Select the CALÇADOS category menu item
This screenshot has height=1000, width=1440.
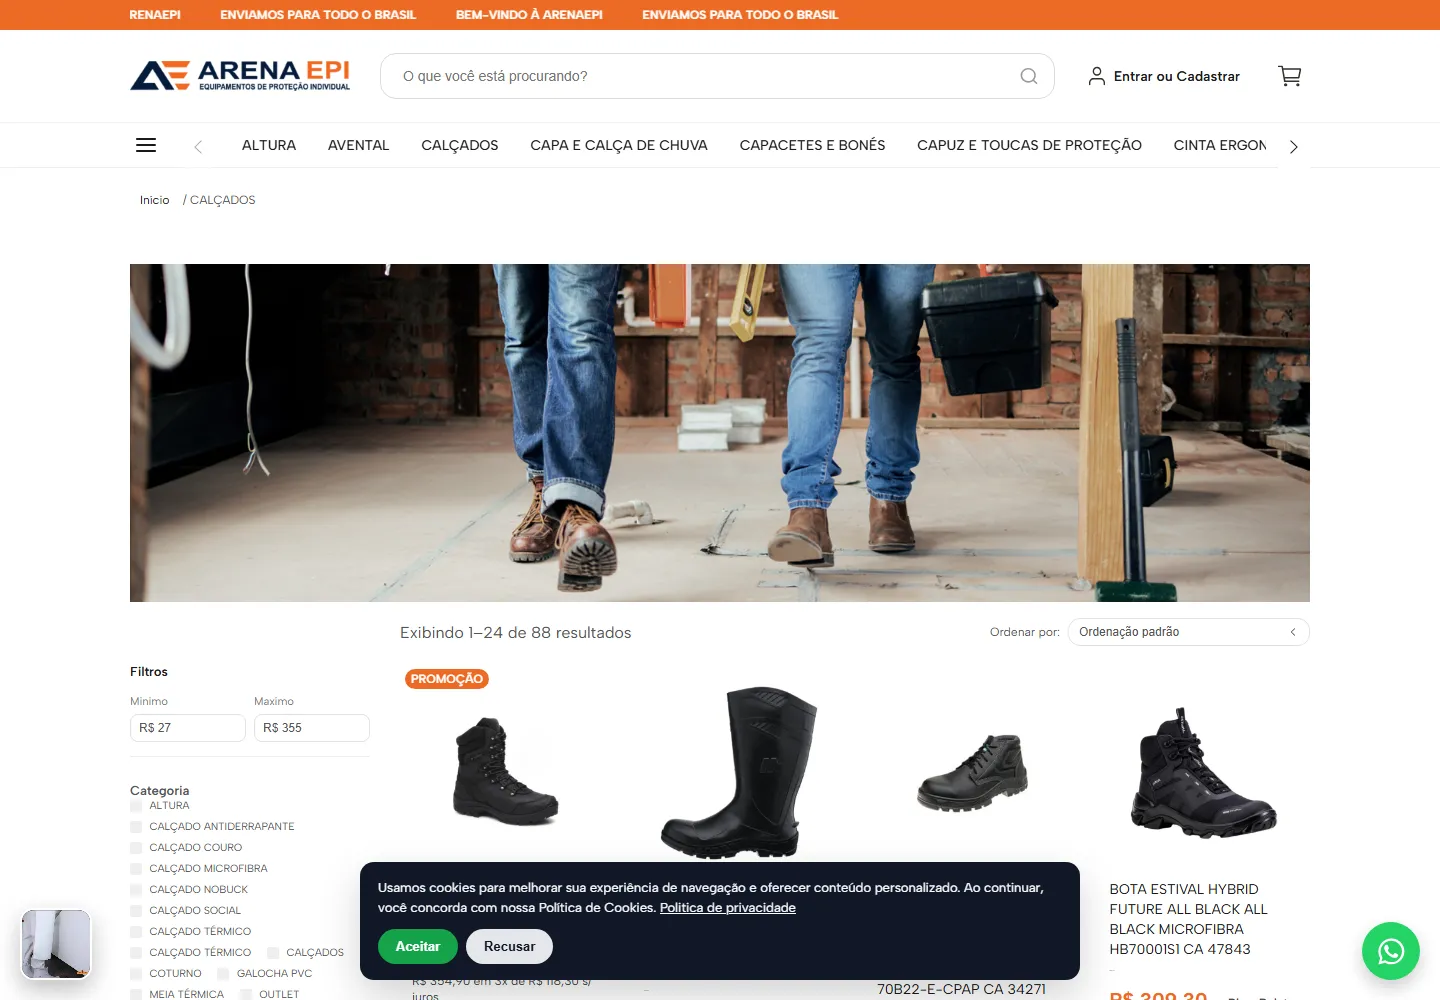tap(460, 145)
